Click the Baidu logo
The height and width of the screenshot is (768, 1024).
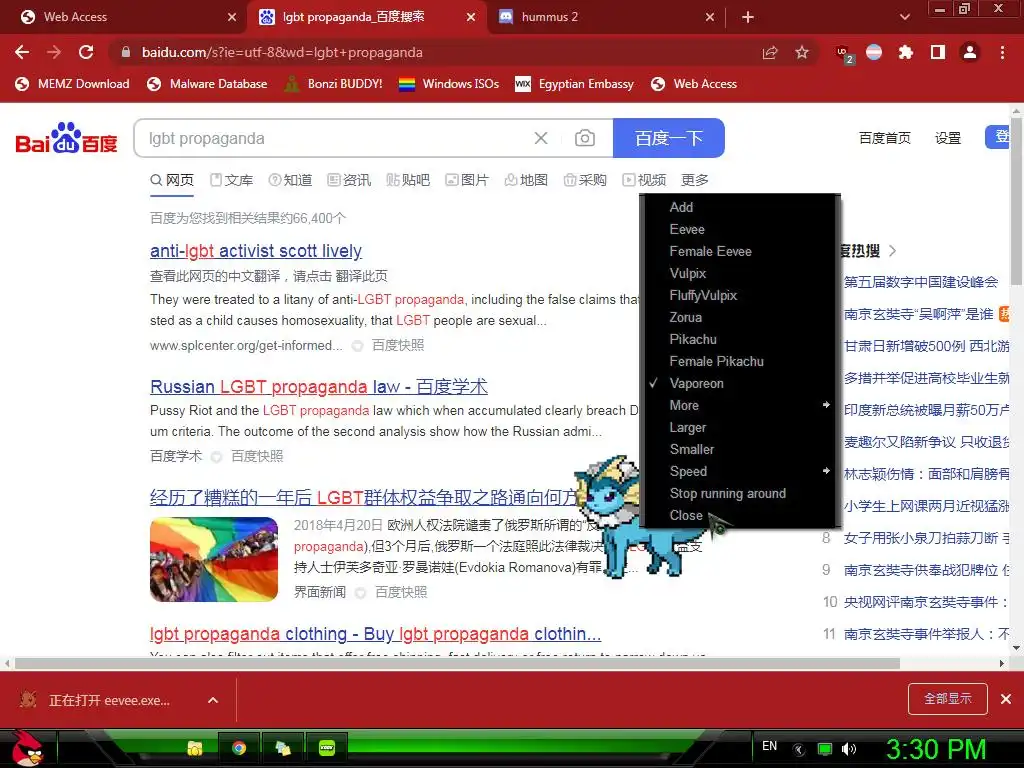point(66,138)
